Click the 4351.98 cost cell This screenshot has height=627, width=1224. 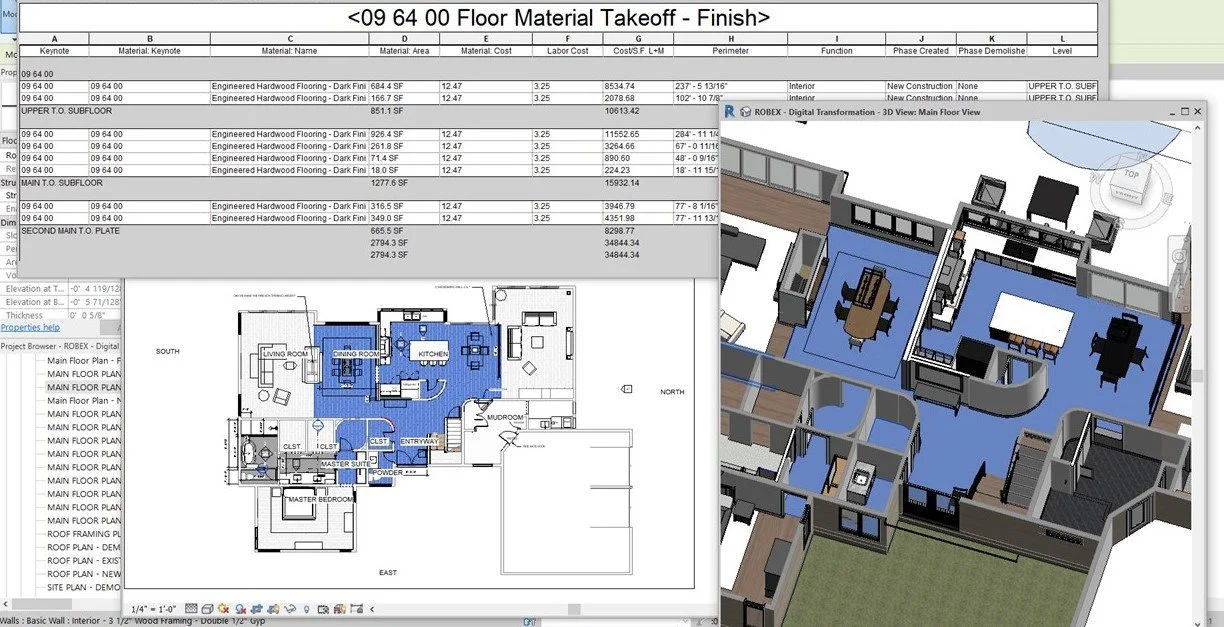click(639, 218)
